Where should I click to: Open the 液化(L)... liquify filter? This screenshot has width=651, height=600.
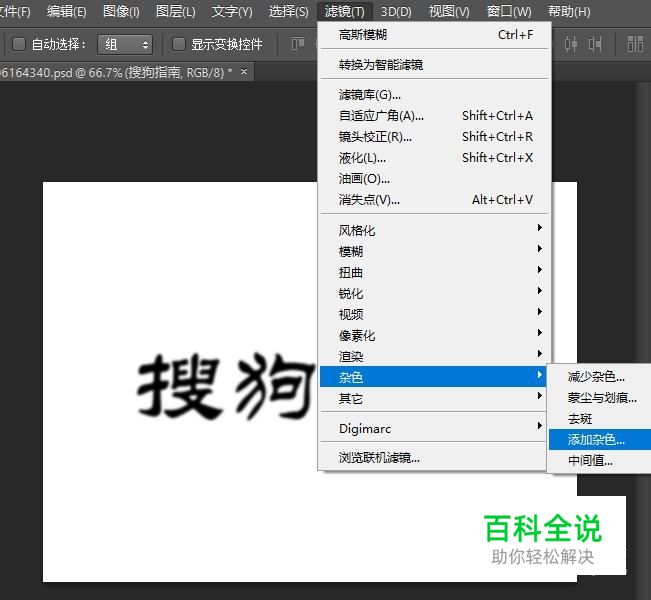(x=435, y=158)
